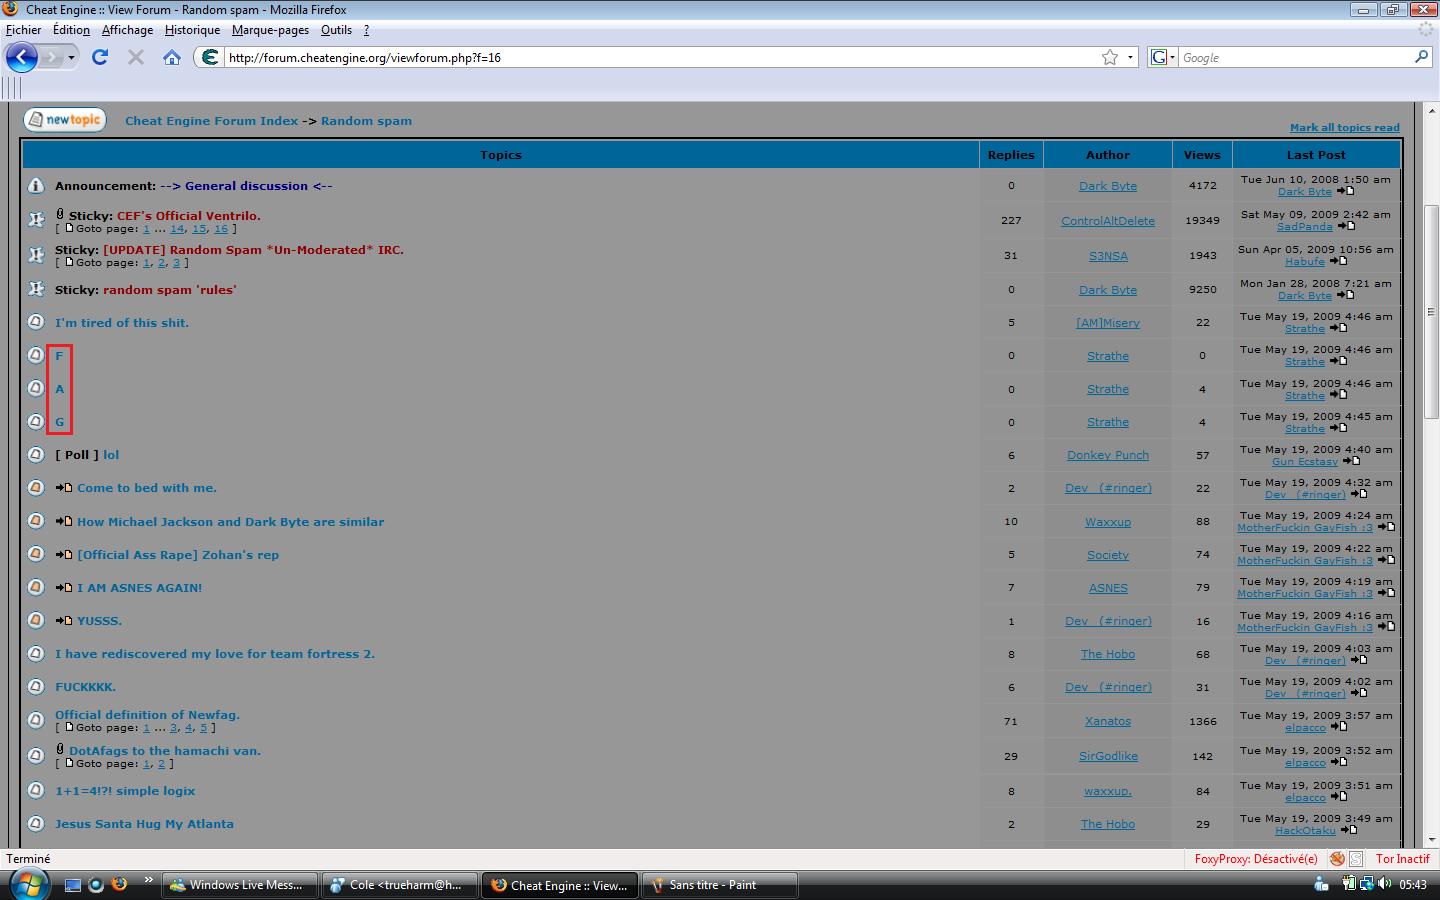The image size is (1440, 900).
Task: Click Mark all topics read
Action: [x=1344, y=127]
